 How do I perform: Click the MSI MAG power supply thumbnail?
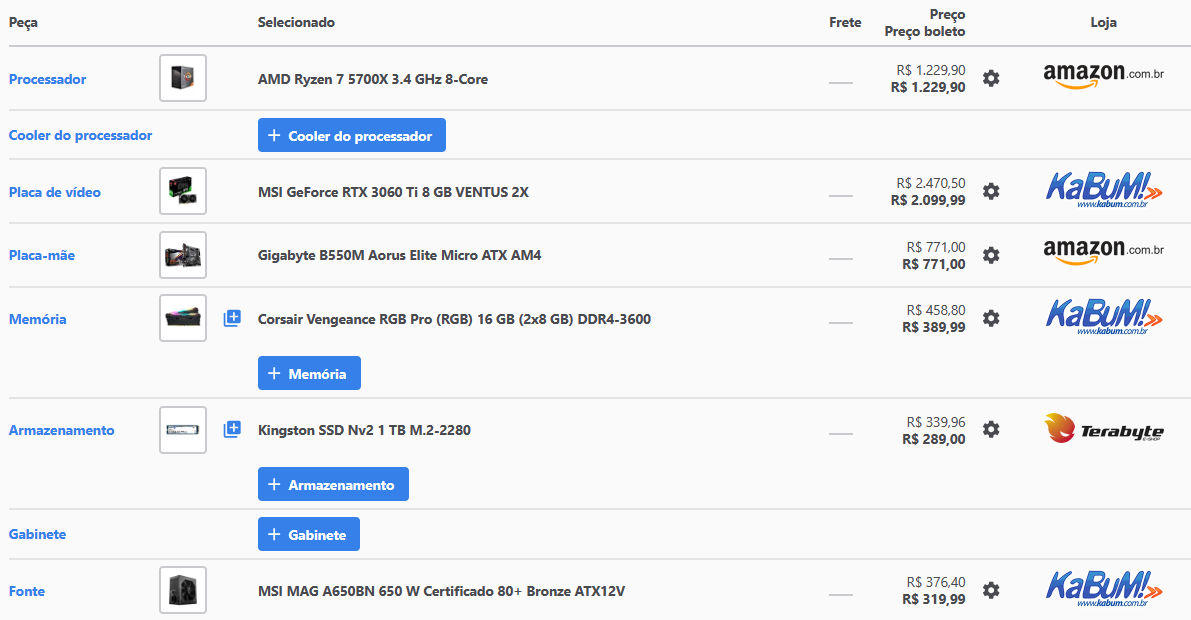tap(183, 590)
